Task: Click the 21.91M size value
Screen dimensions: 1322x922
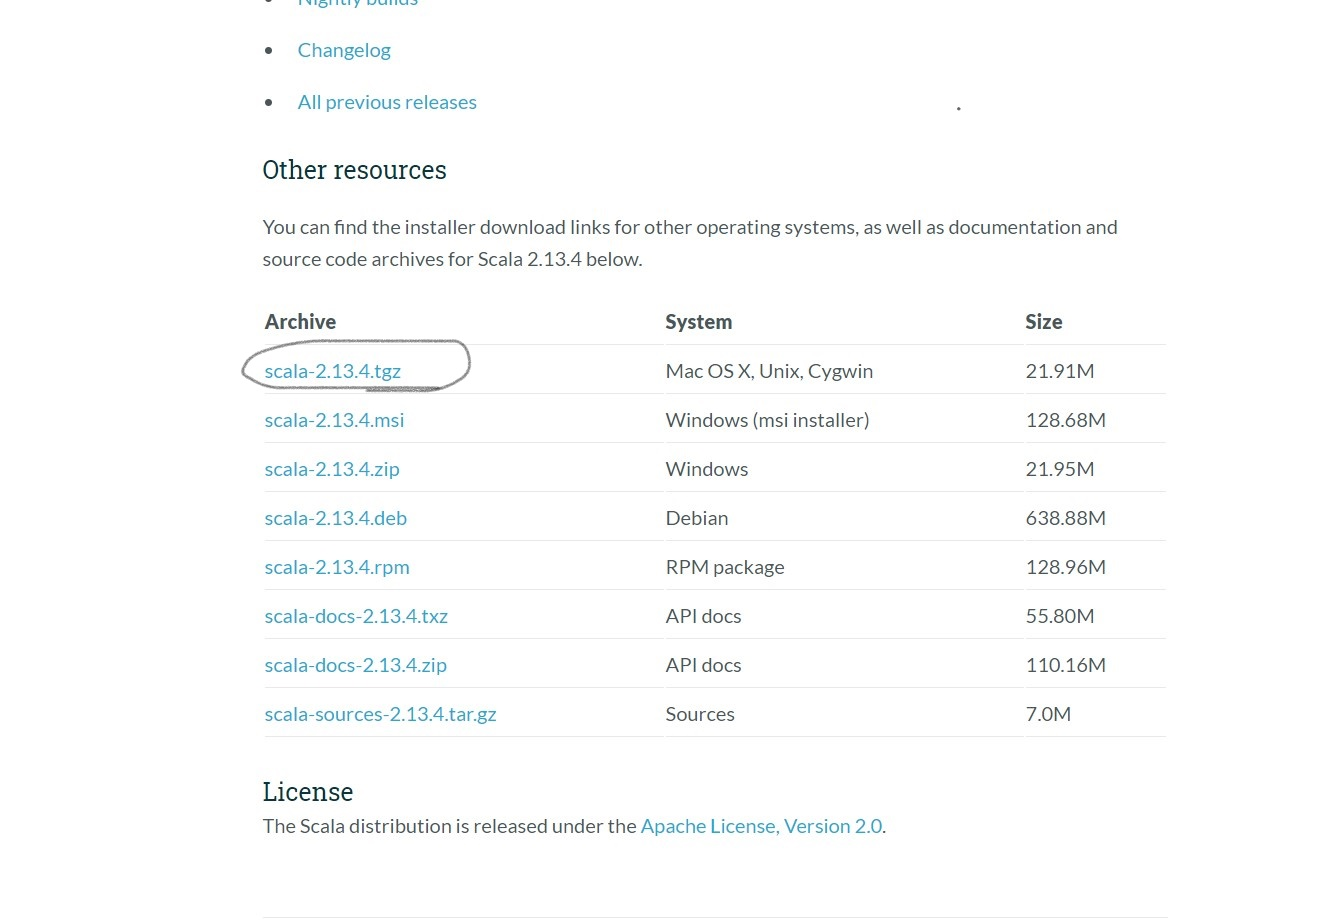Action: click(x=1060, y=371)
